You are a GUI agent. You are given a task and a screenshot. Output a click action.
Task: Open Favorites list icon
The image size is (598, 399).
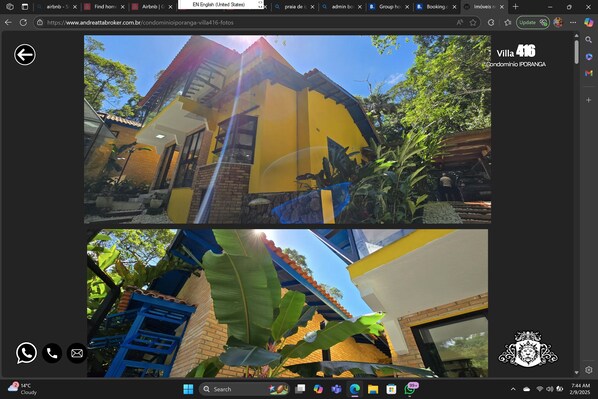(x=507, y=23)
